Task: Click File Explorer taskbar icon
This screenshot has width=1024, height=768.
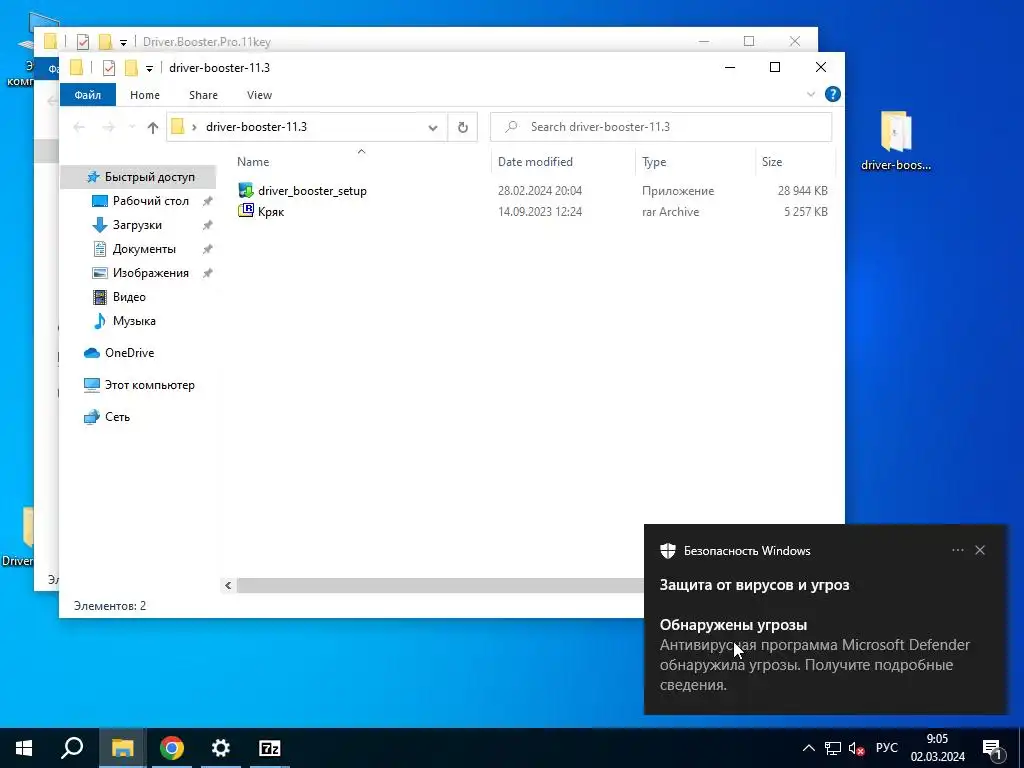Action: (x=122, y=748)
